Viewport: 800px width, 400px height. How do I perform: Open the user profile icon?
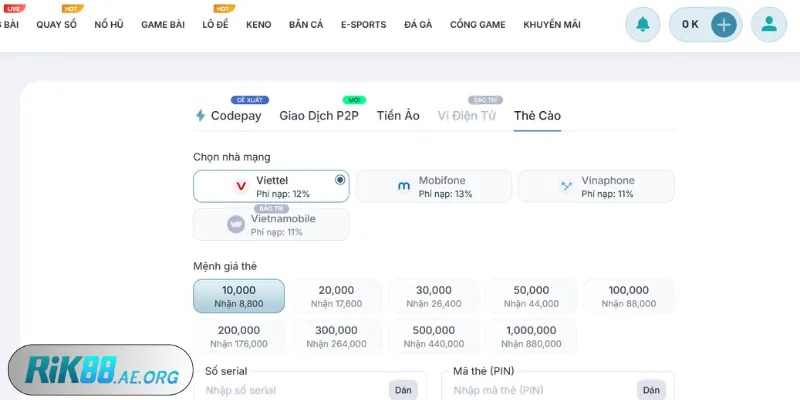(769, 24)
